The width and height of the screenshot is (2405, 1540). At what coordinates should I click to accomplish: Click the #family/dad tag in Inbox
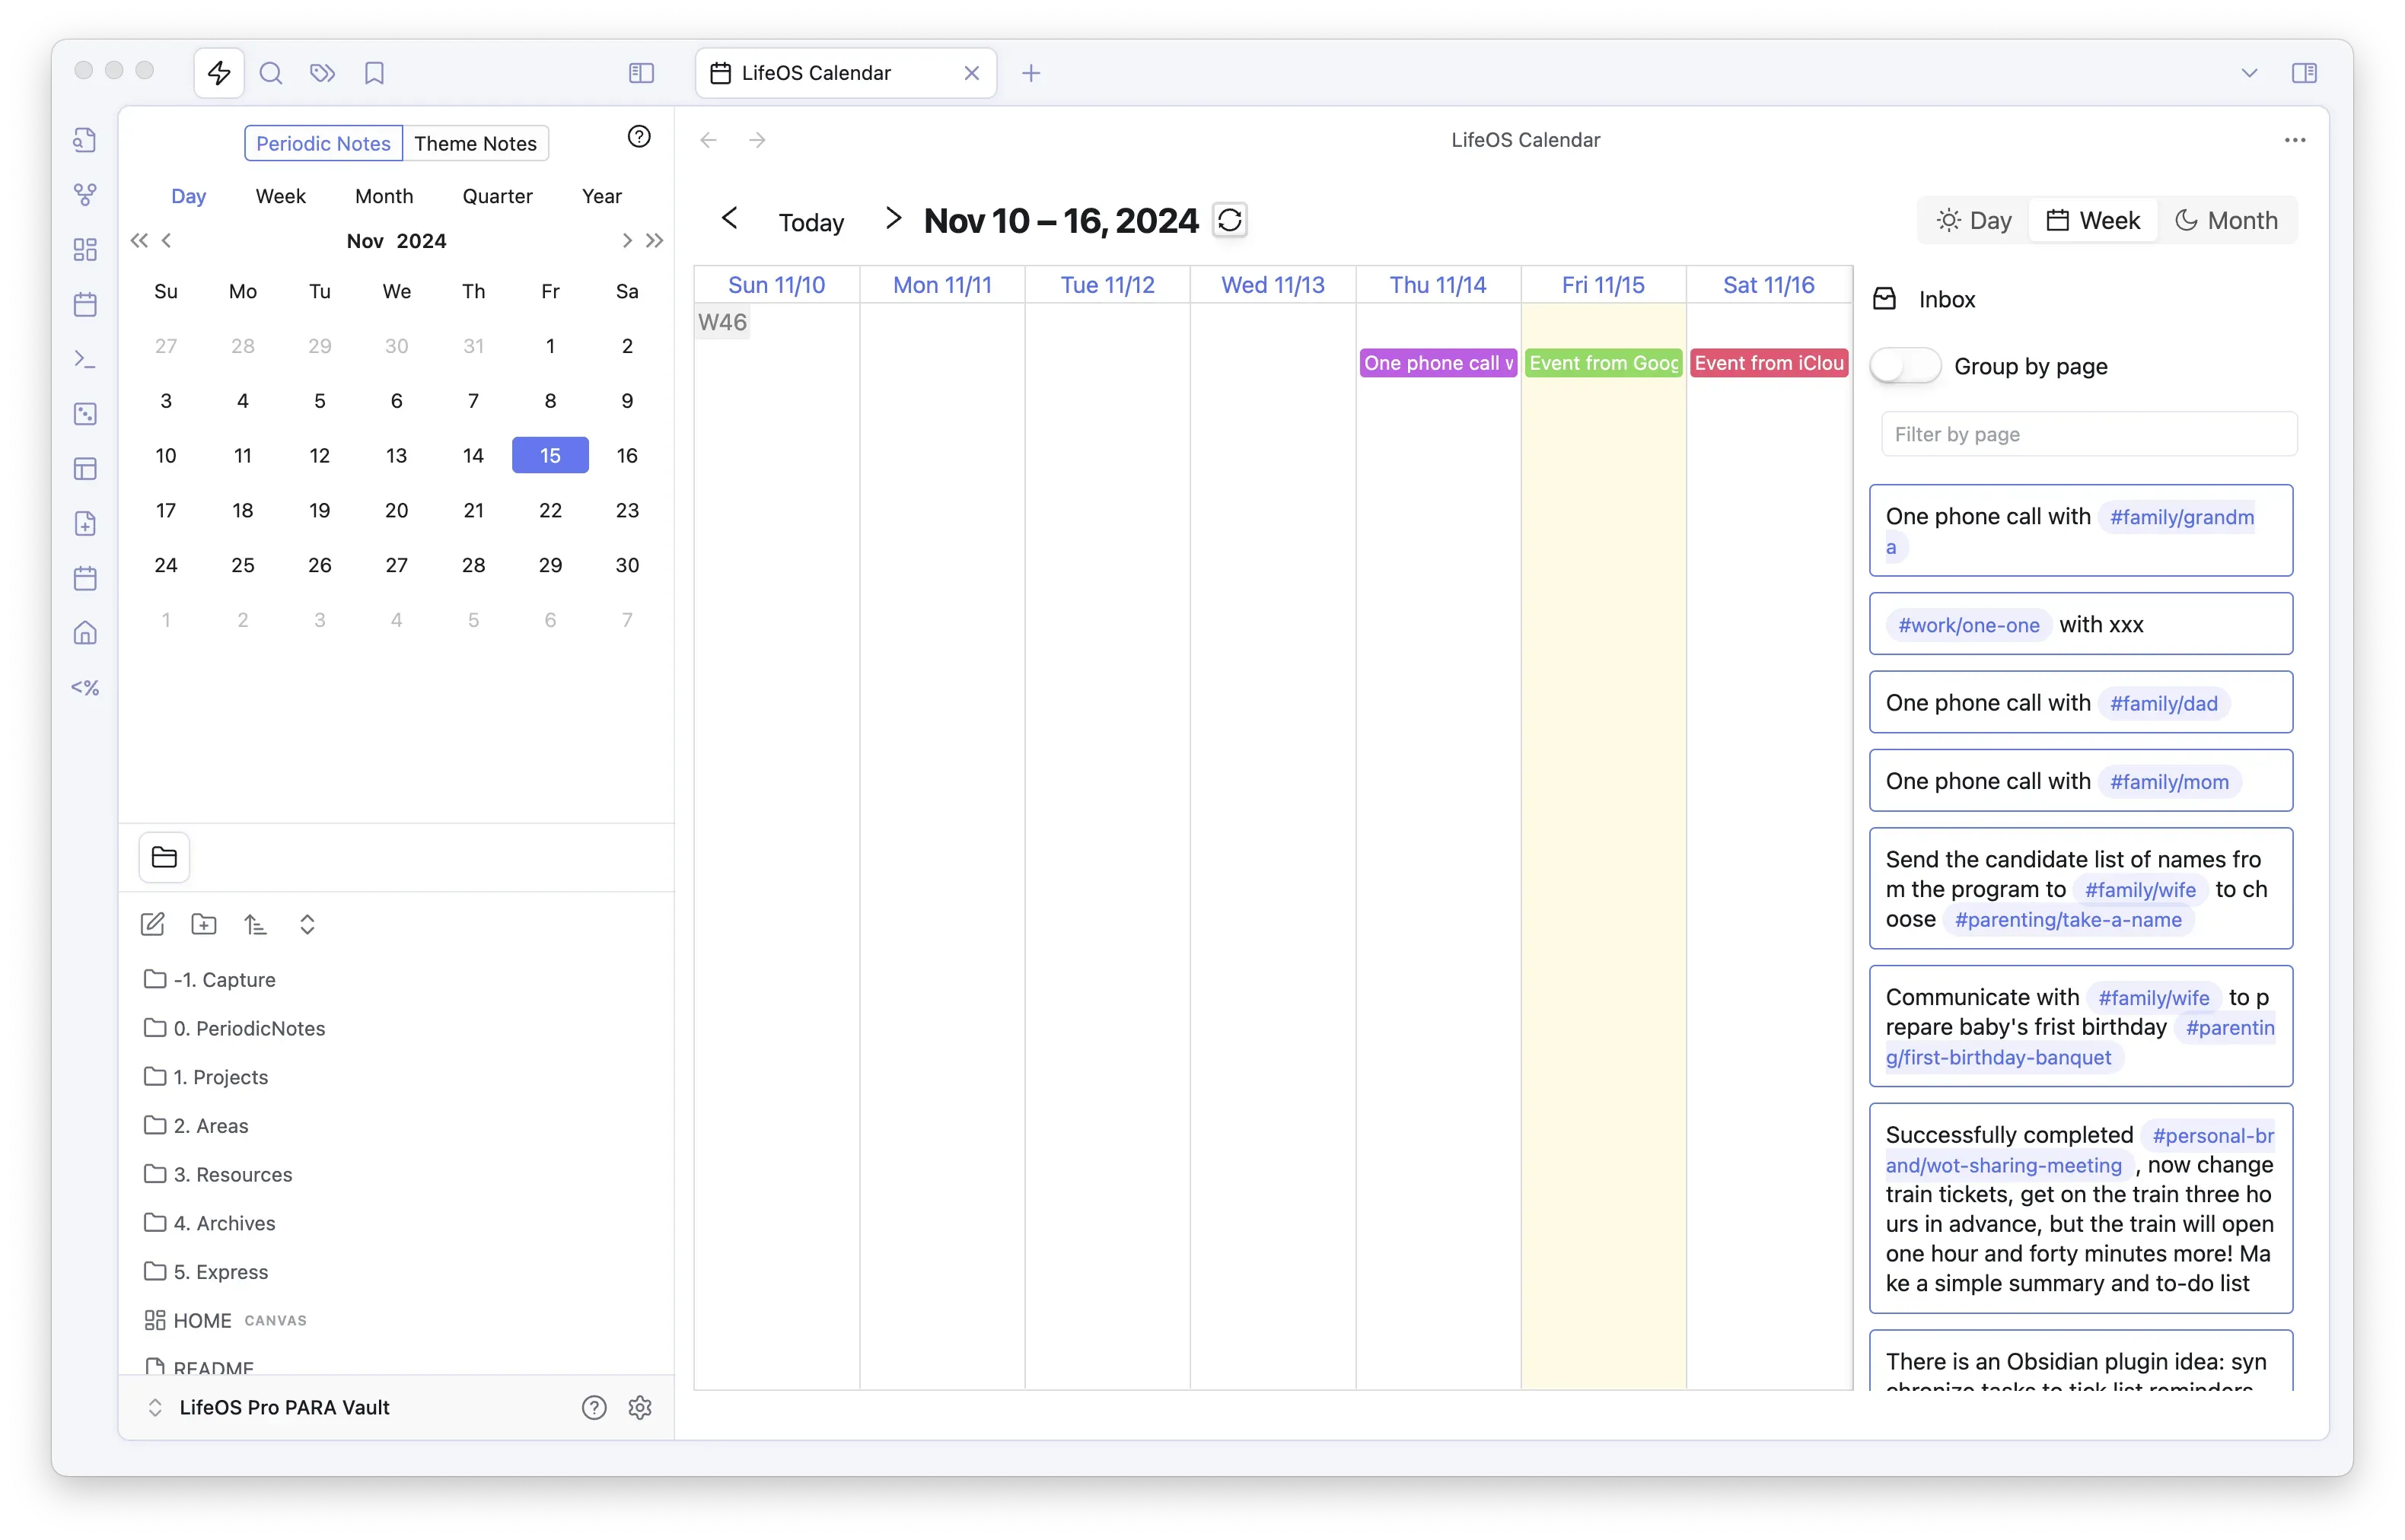click(2163, 703)
